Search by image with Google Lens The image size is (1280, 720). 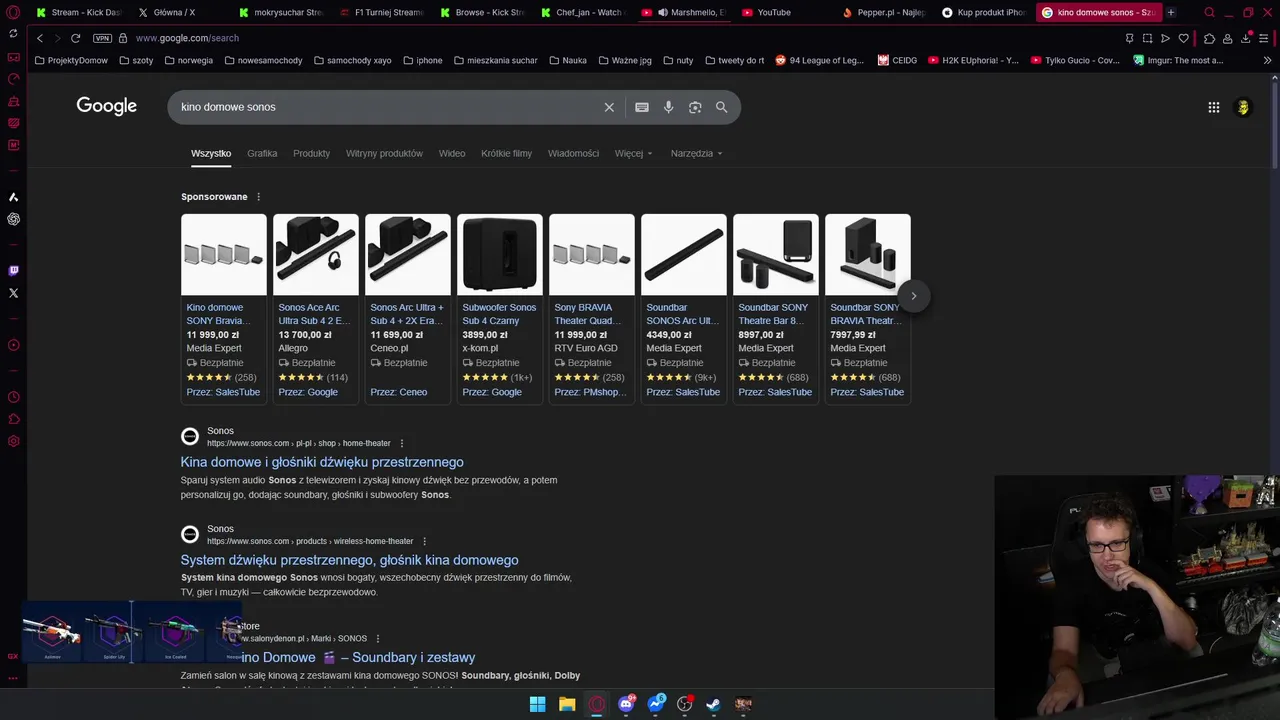[x=695, y=107]
